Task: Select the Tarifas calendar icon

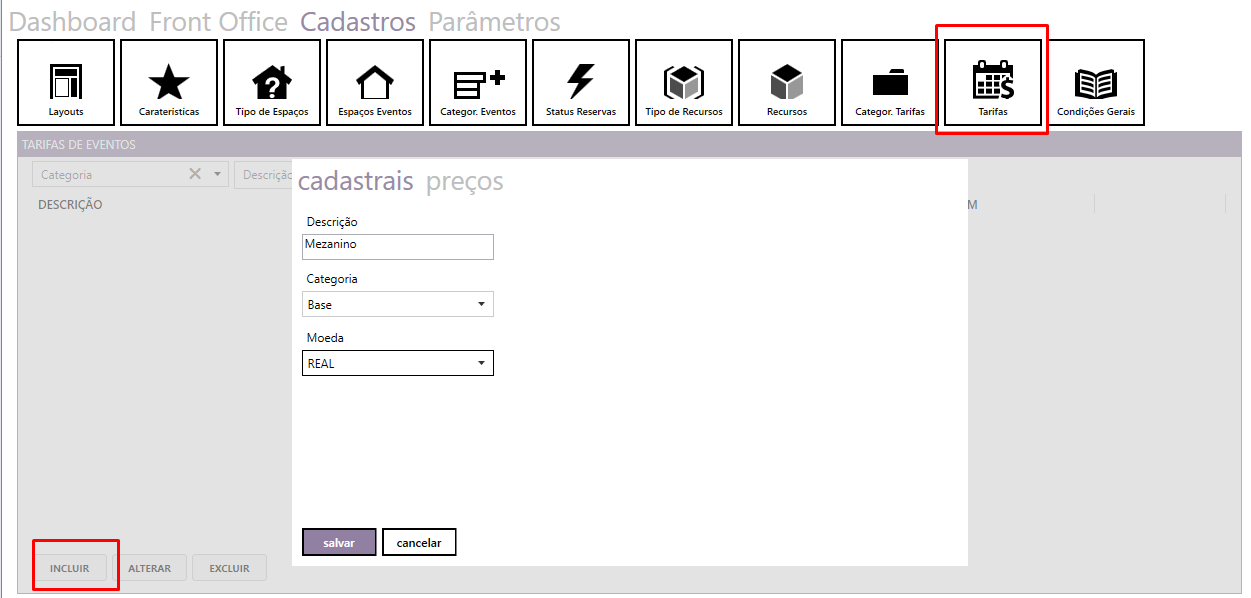Action: (993, 83)
